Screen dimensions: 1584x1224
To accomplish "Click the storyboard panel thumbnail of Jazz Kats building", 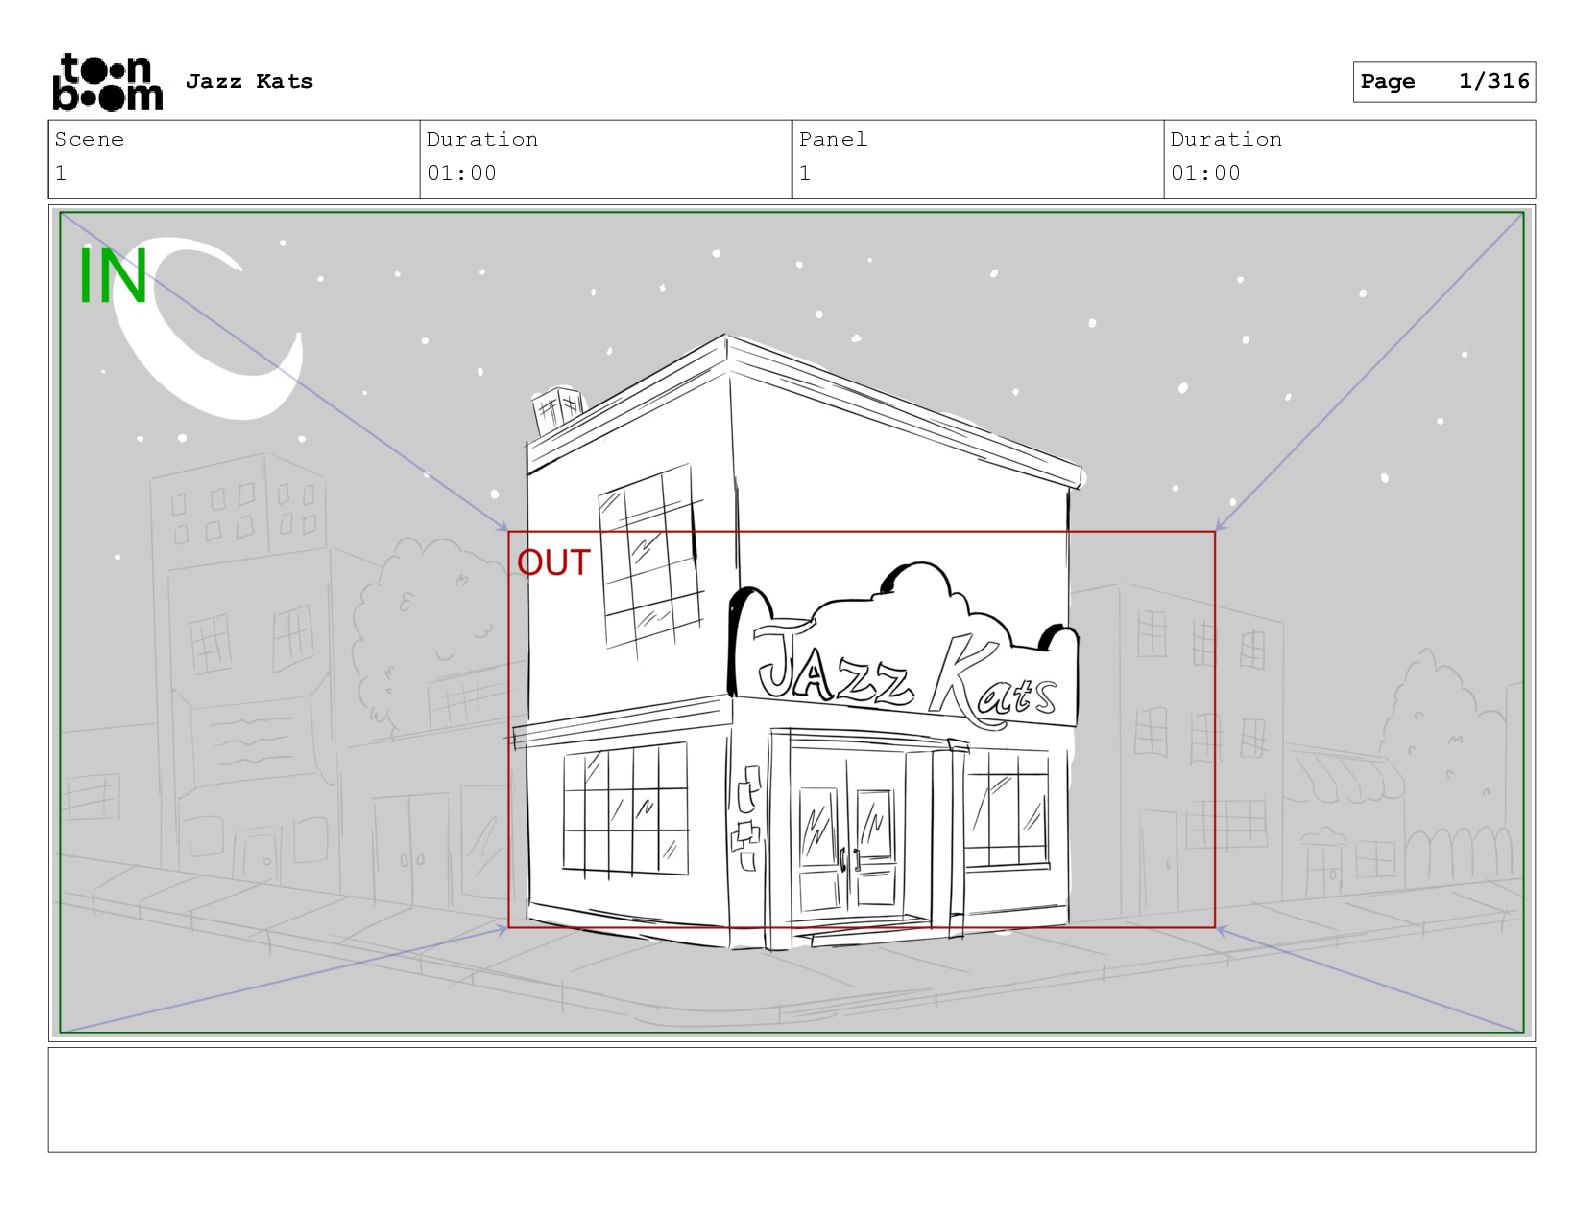I will tap(792, 622).
